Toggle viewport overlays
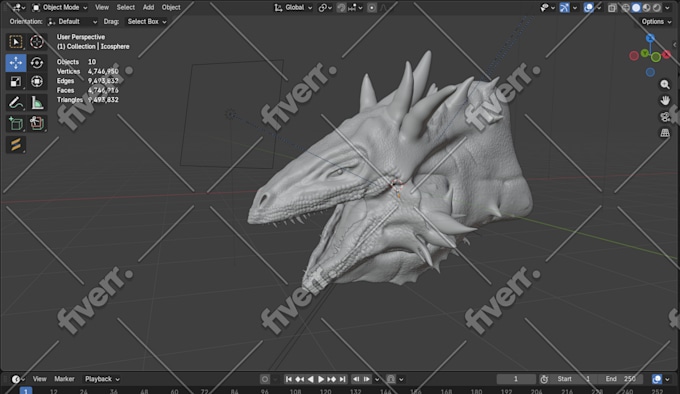680x394 pixels. tap(588, 8)
